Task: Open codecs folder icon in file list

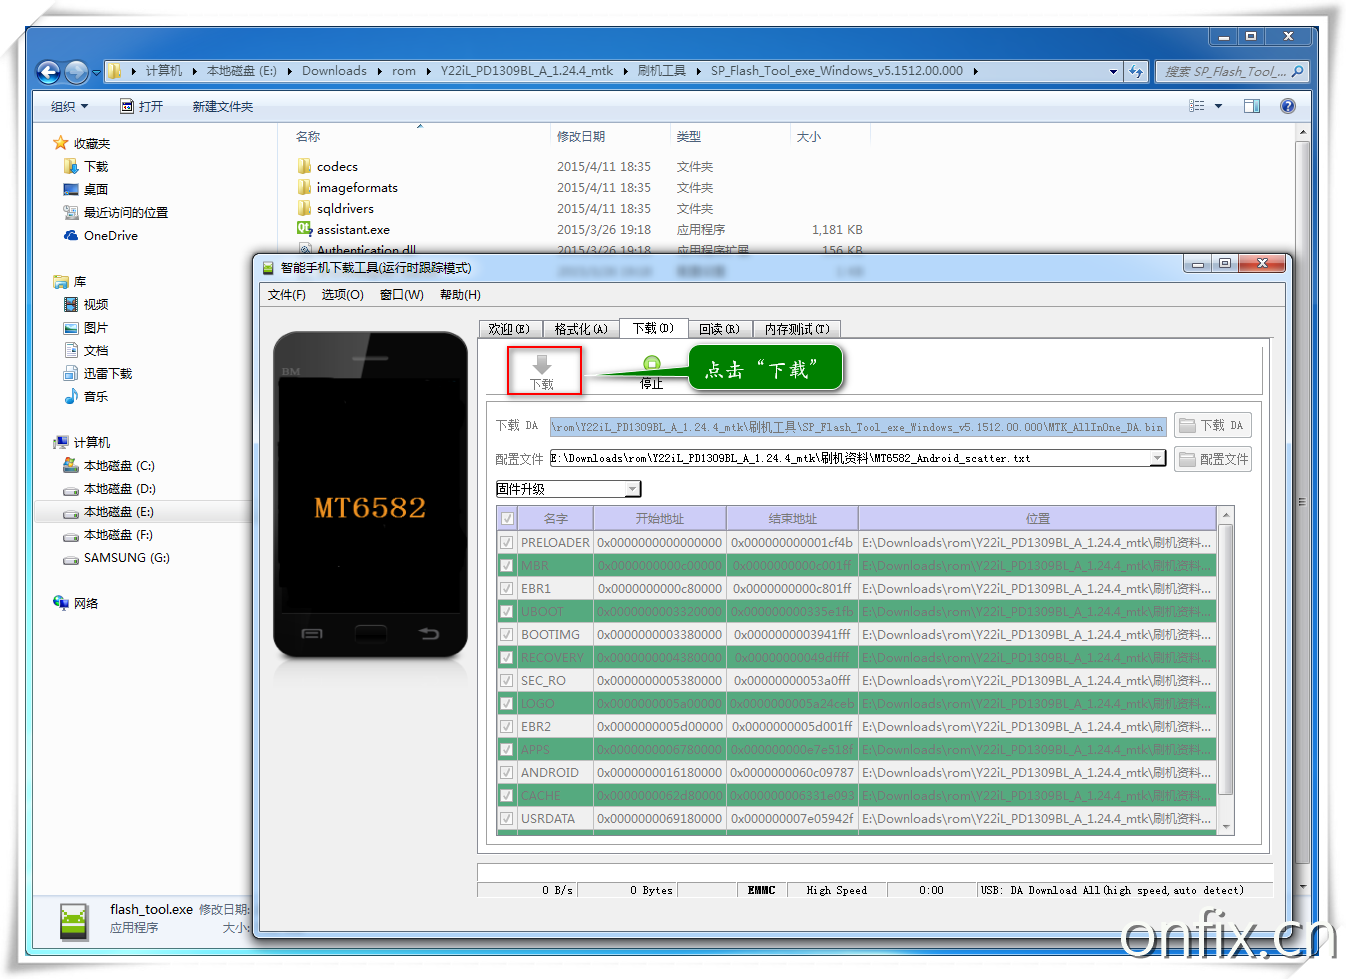Action: pos(304,166)
